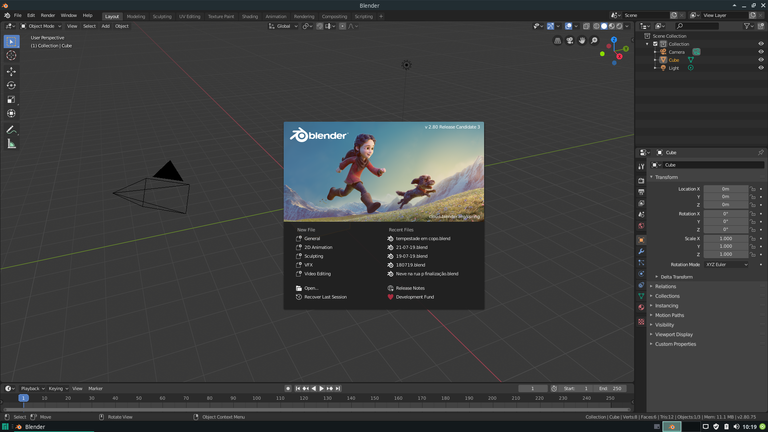Select the Scale tool
This screenshot has width=768, height=432.
tap(11, 99)
